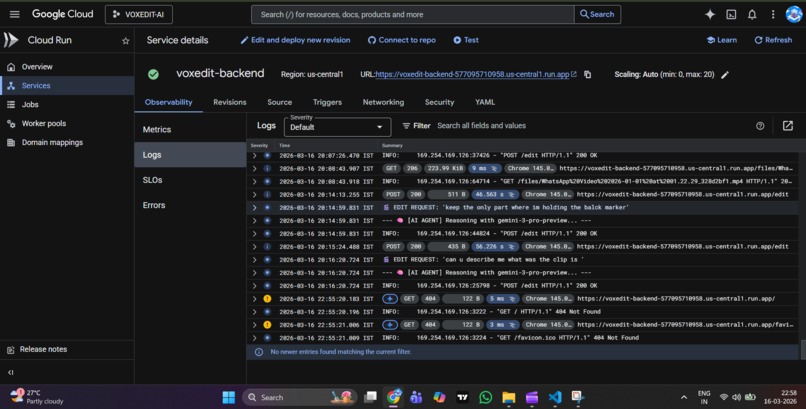Expand the 20:15:24.488 POST 200 log entry
This screenshot has width=806, height=409.
point(254,247)
